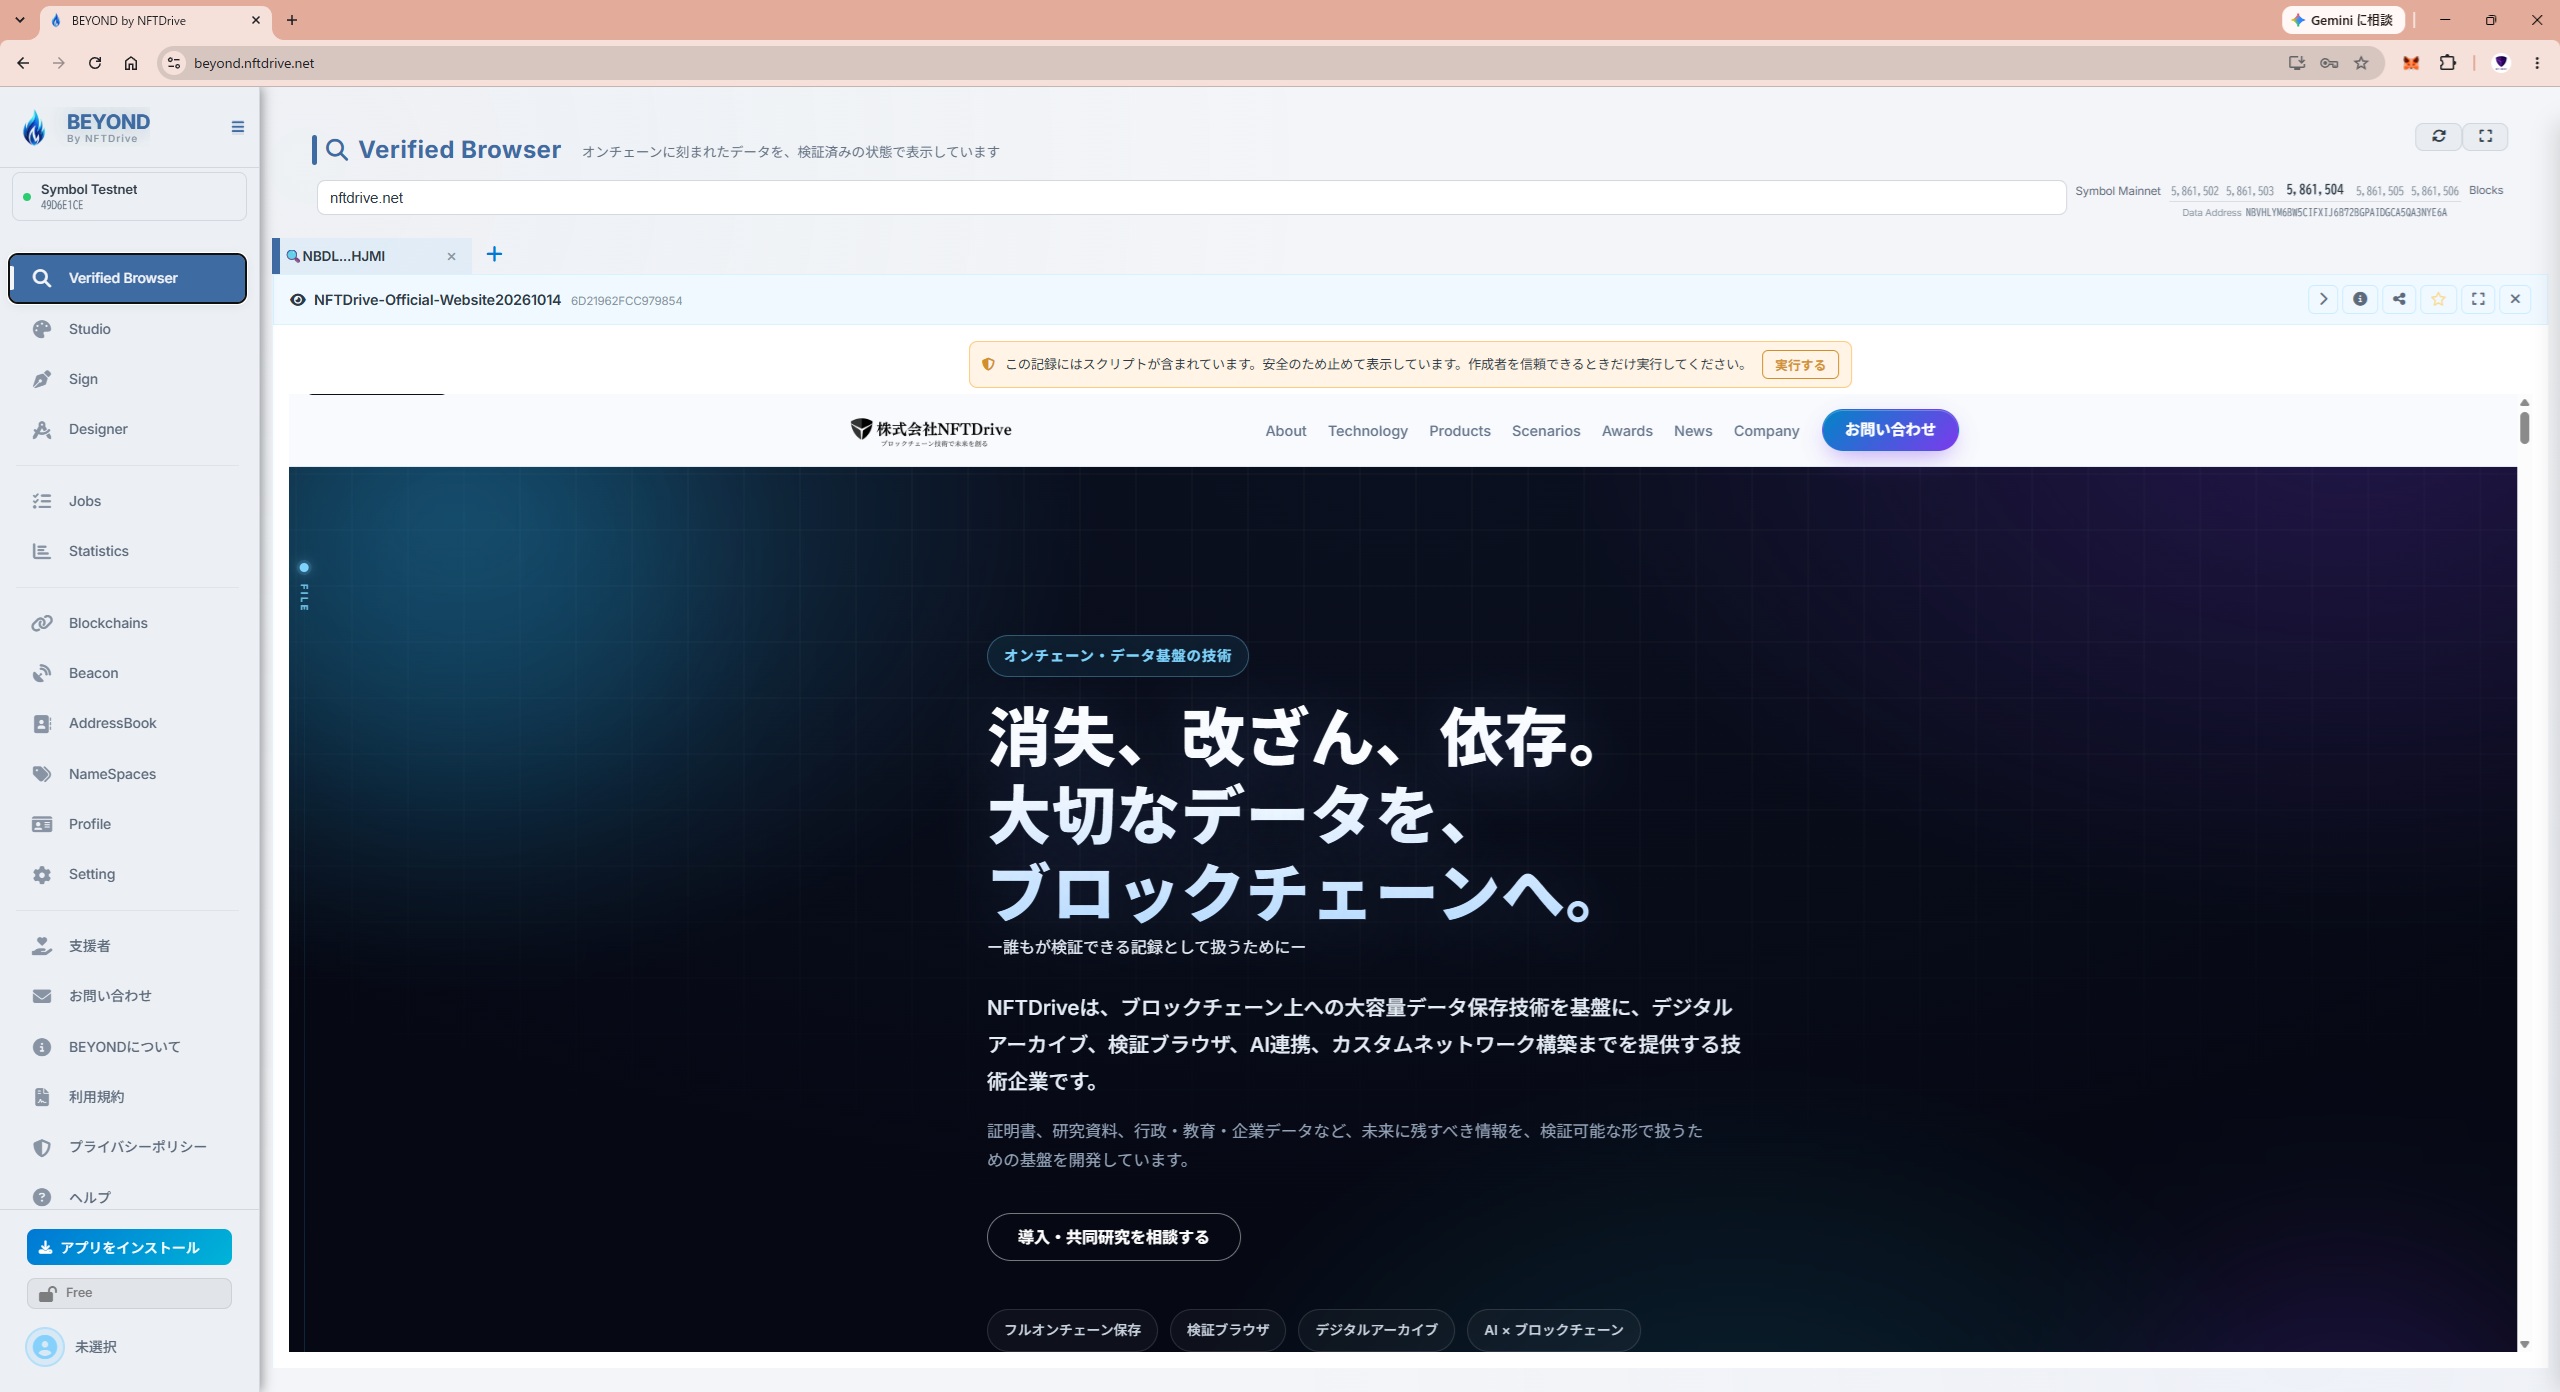Open お問い合わせ in the sidebar

(x=128, y=996)
